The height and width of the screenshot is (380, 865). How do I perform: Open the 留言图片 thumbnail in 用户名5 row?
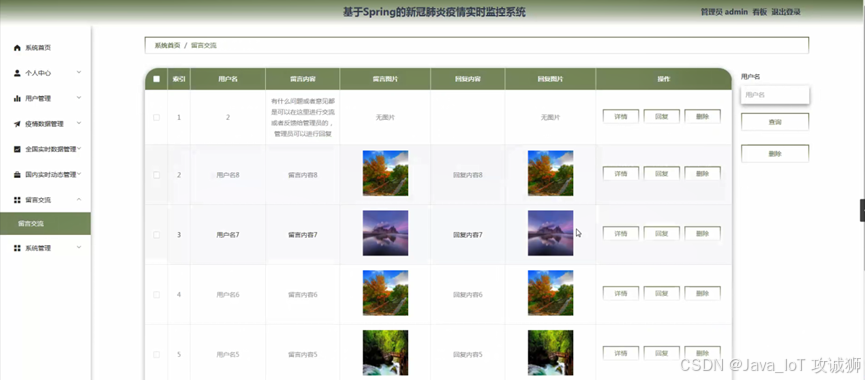pyautogui.click(x=385, y=353)
